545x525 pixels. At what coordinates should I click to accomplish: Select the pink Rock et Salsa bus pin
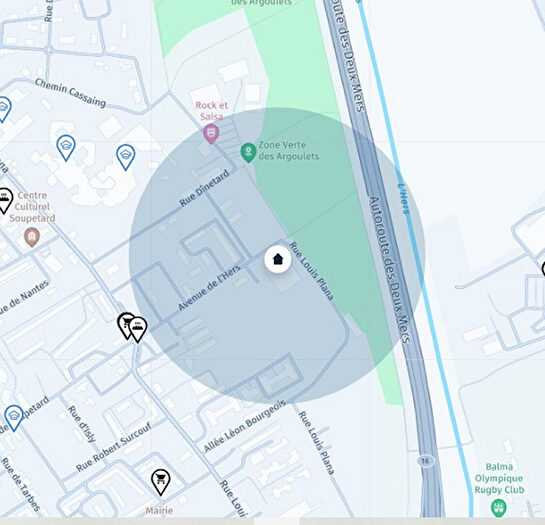coord(211,134)
